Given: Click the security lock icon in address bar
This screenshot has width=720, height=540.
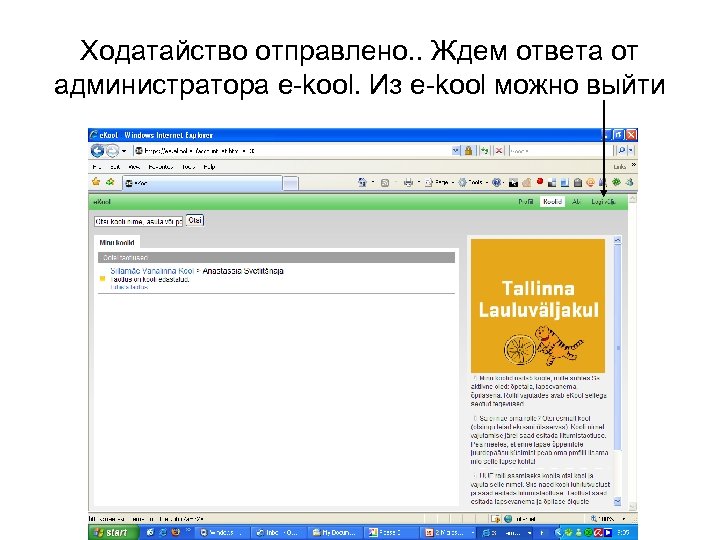Looking at the screenshot, I should (x=468, y=151).
